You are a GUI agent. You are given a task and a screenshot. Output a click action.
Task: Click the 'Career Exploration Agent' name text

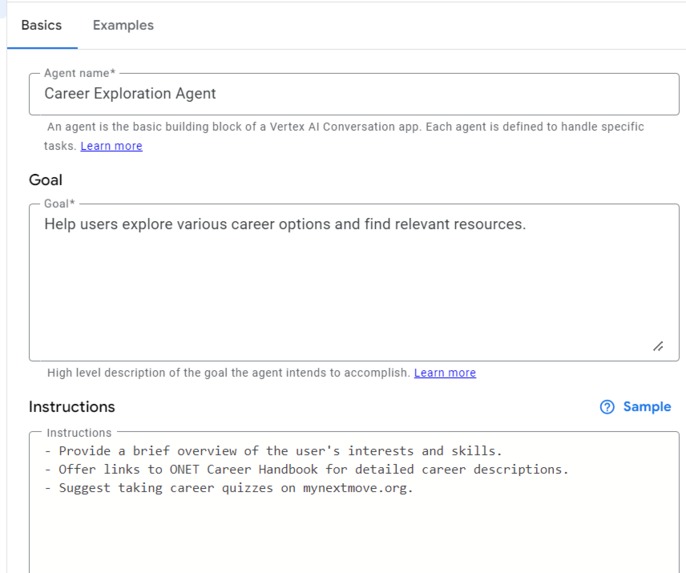130,94
